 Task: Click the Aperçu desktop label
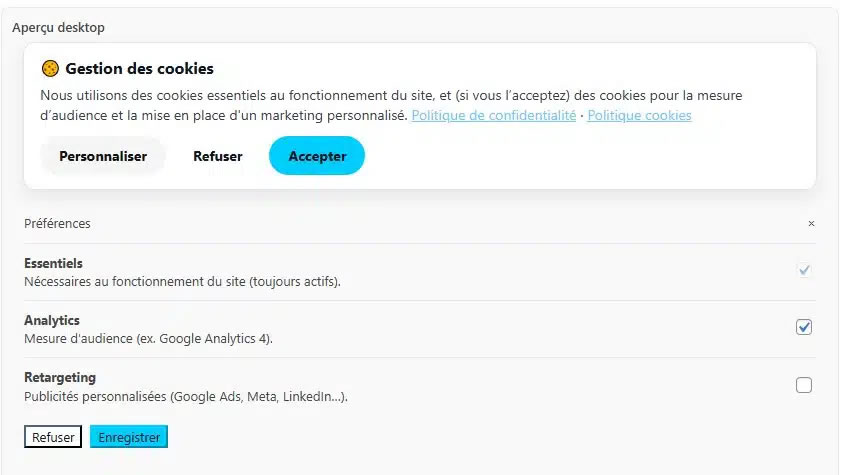pos(58,28)
